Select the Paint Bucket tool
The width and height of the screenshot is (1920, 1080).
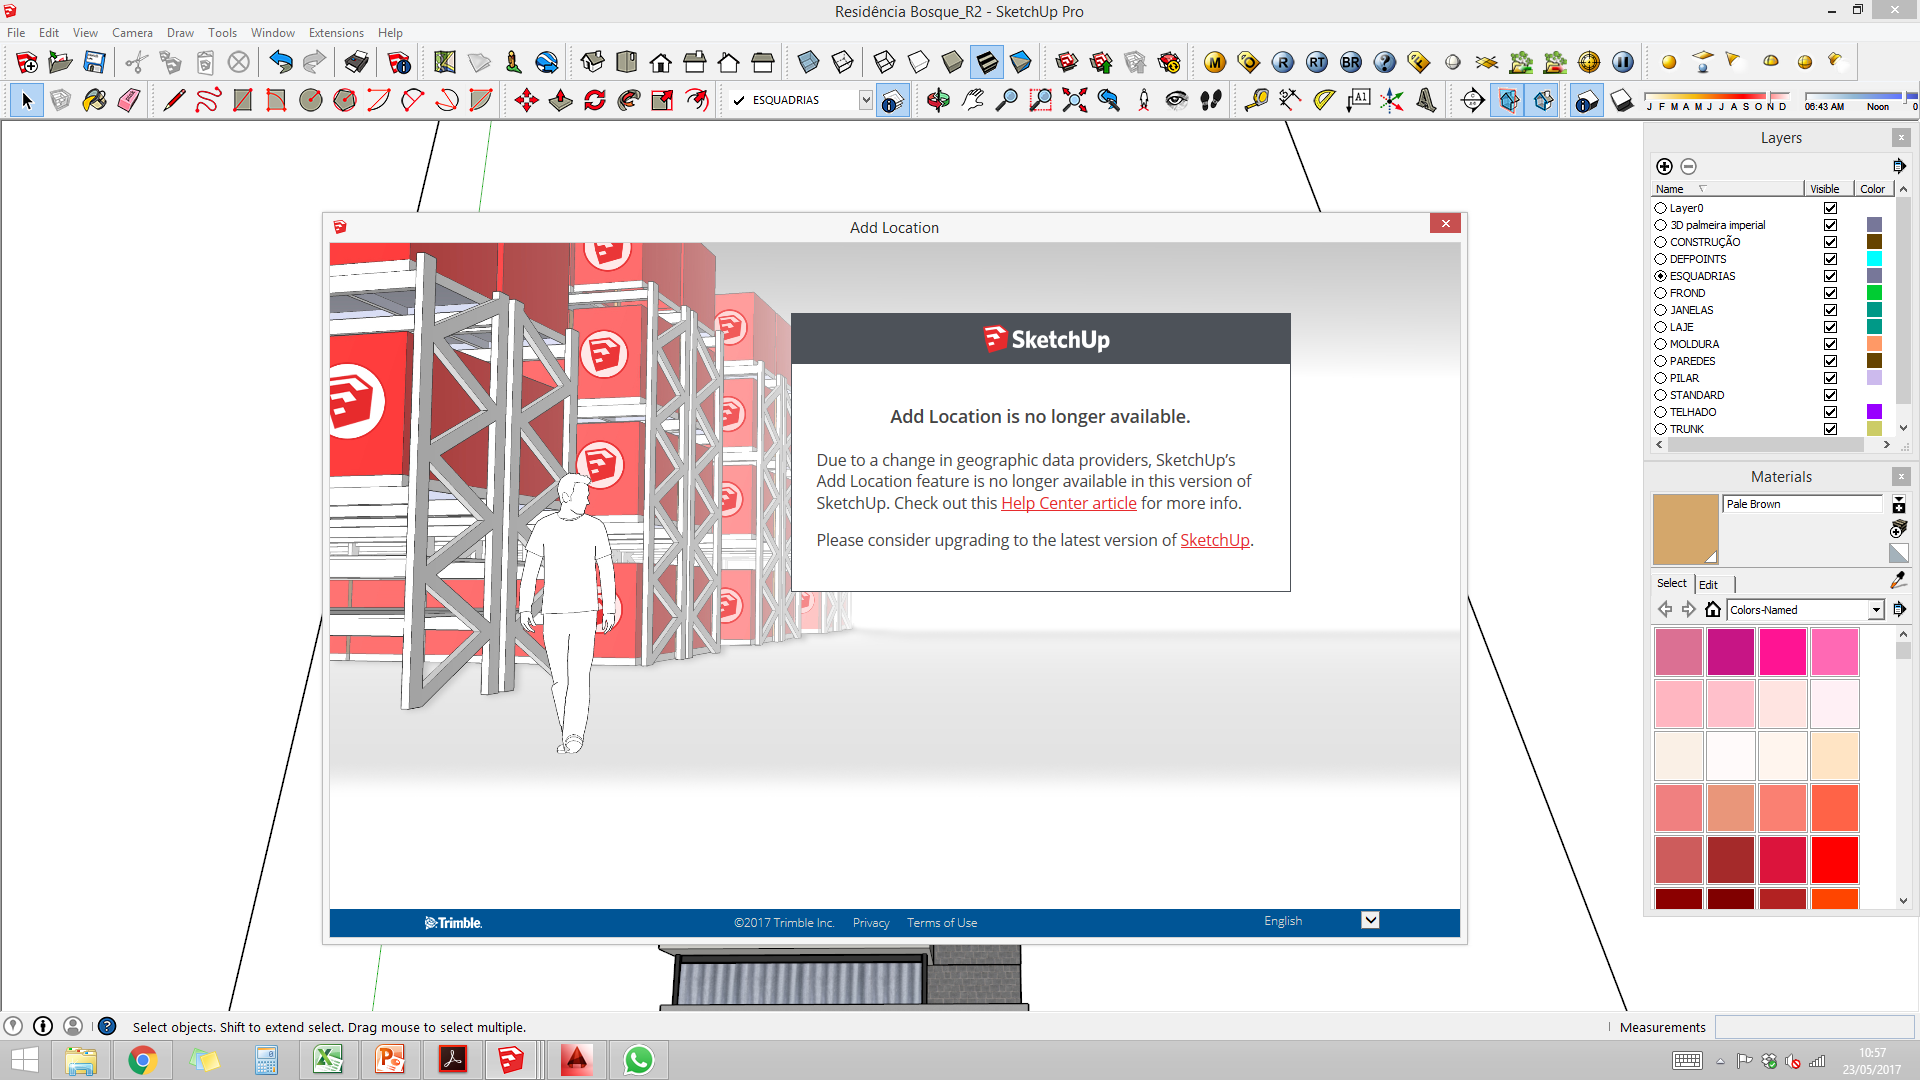94,100
